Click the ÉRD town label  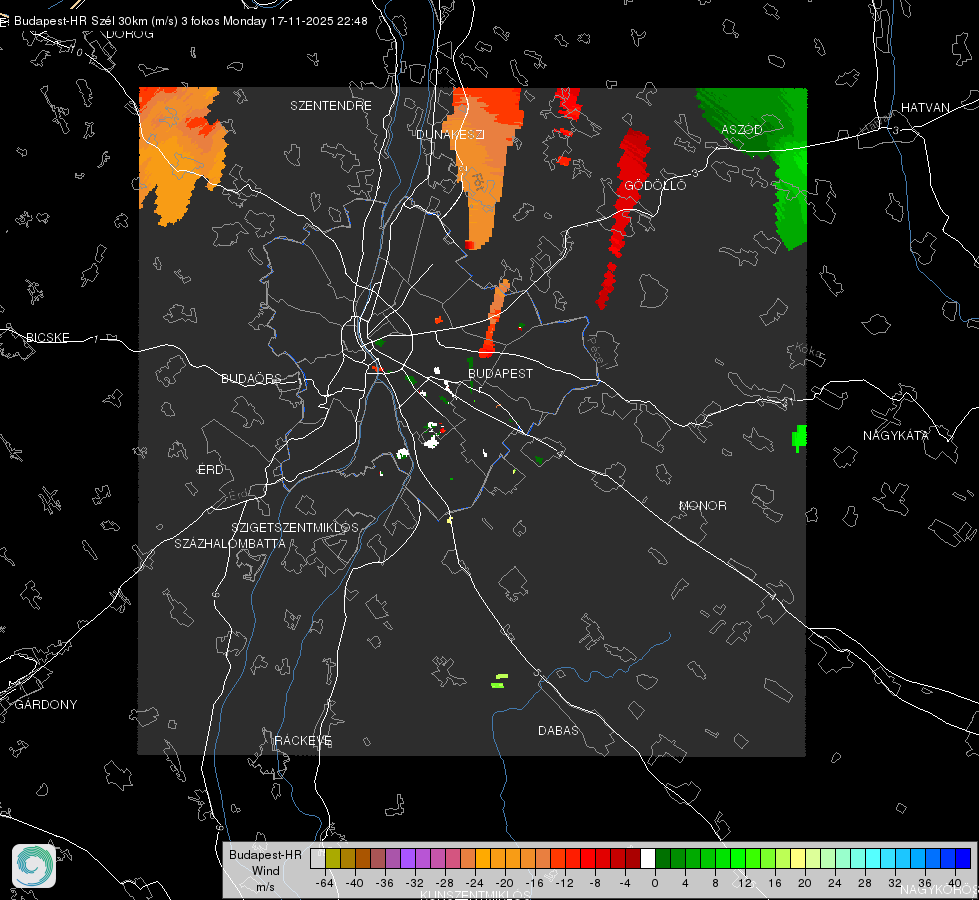pyautogui.click(x=210, y=470)
